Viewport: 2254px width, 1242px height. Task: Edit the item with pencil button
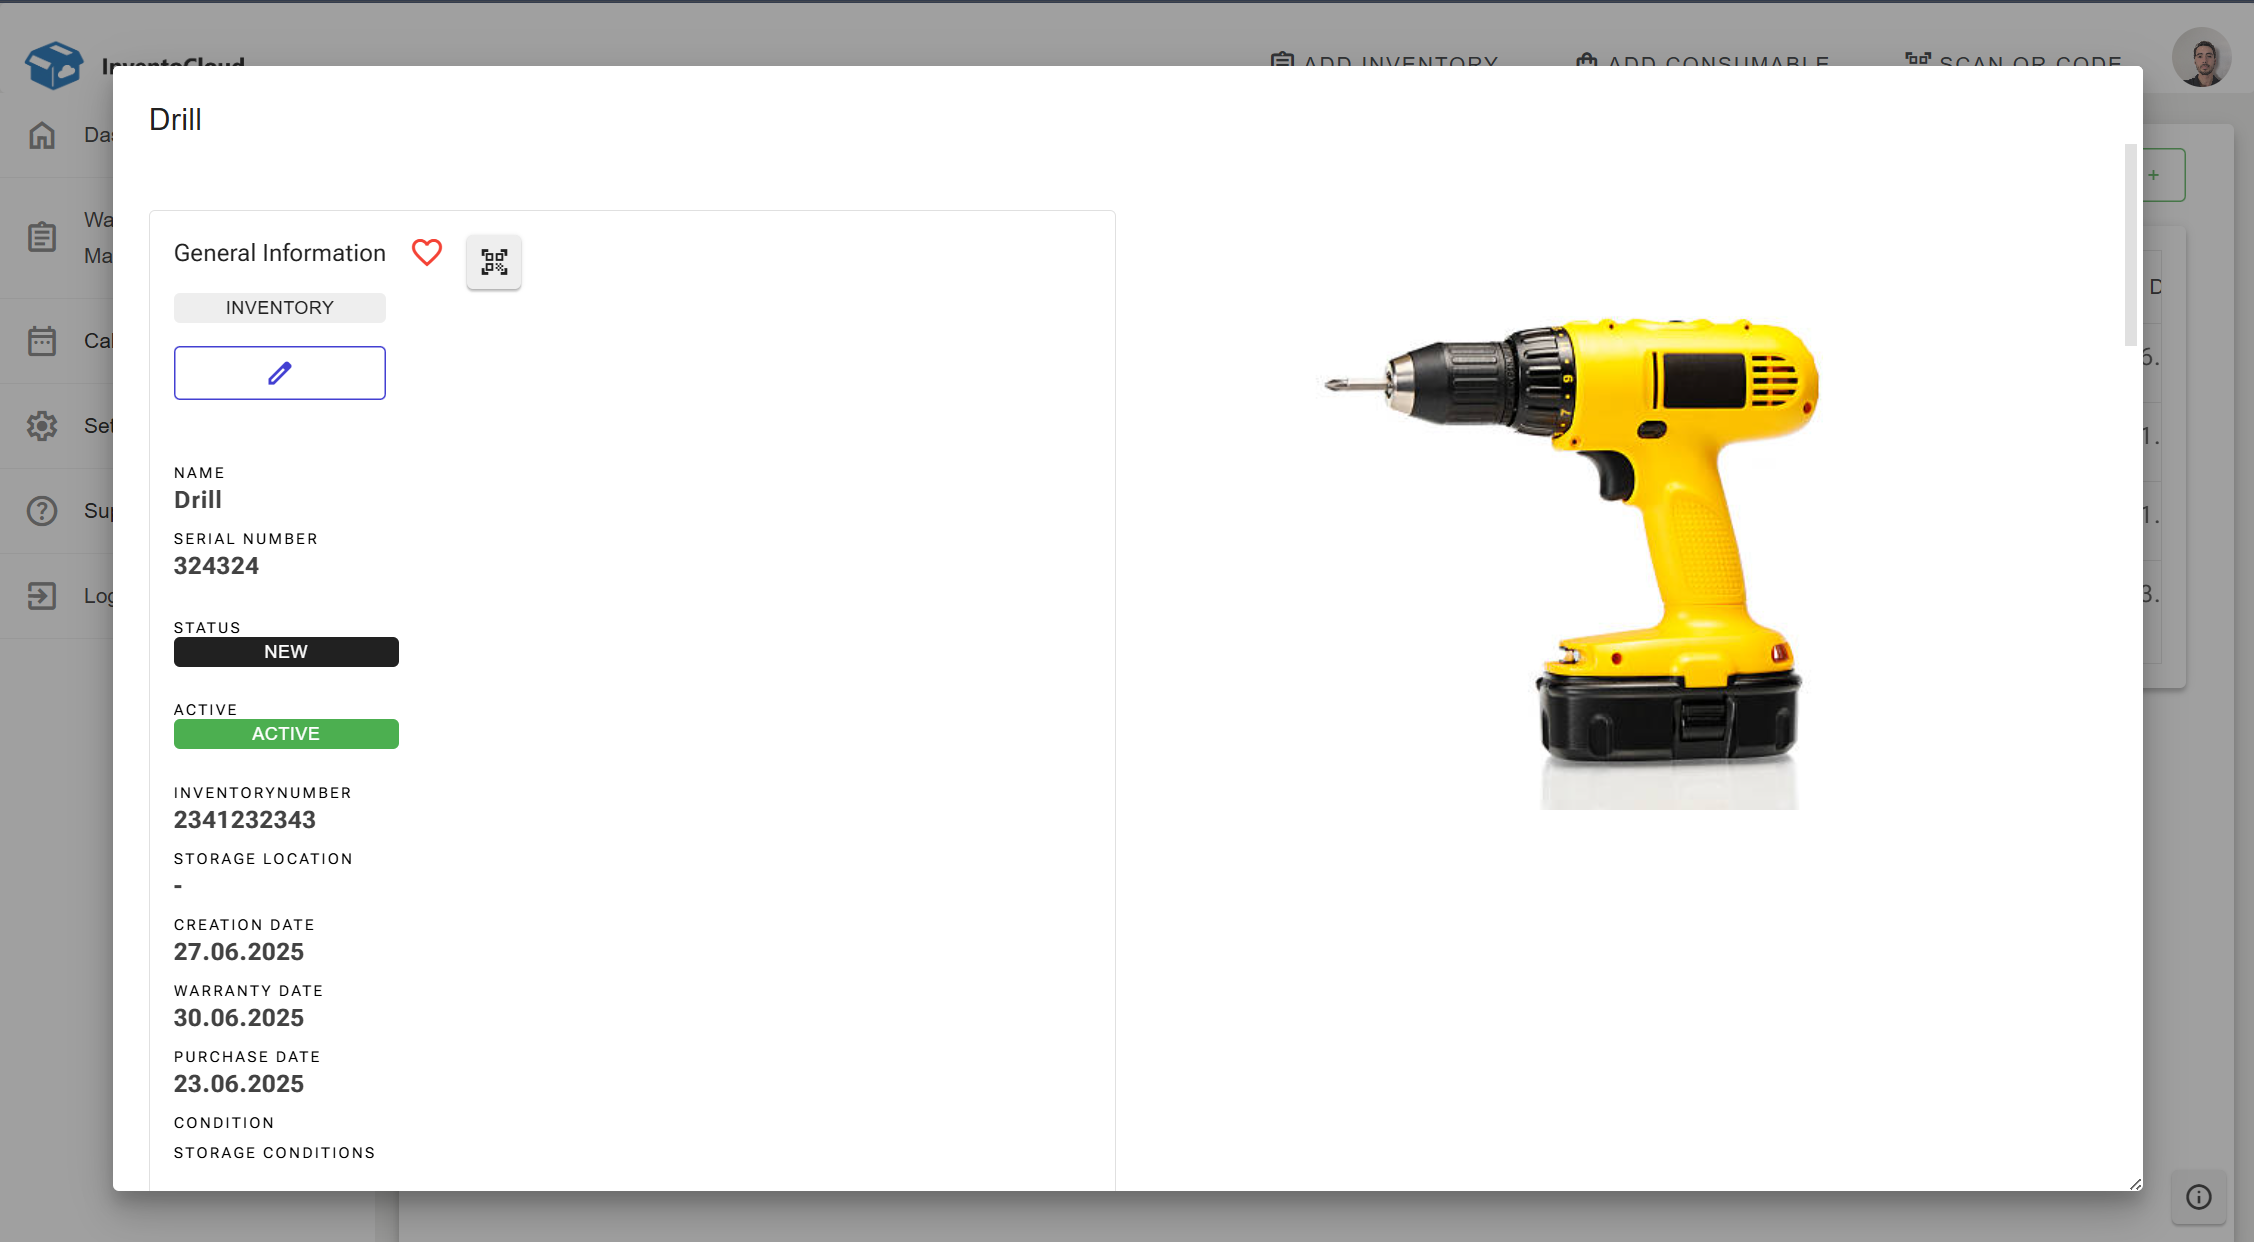pyautogui.click(x=280, y=373)
